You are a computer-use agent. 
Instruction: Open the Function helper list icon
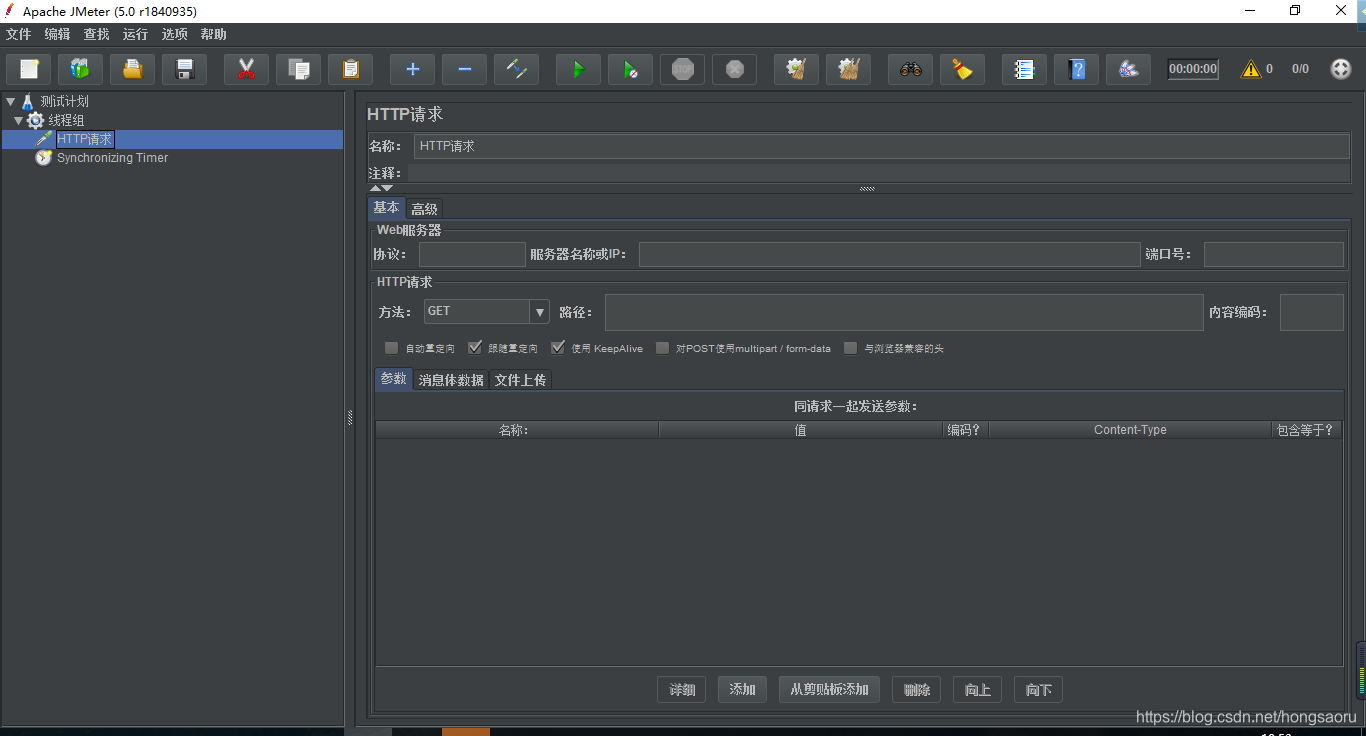pyautogui.click(x=1025, y=69)
